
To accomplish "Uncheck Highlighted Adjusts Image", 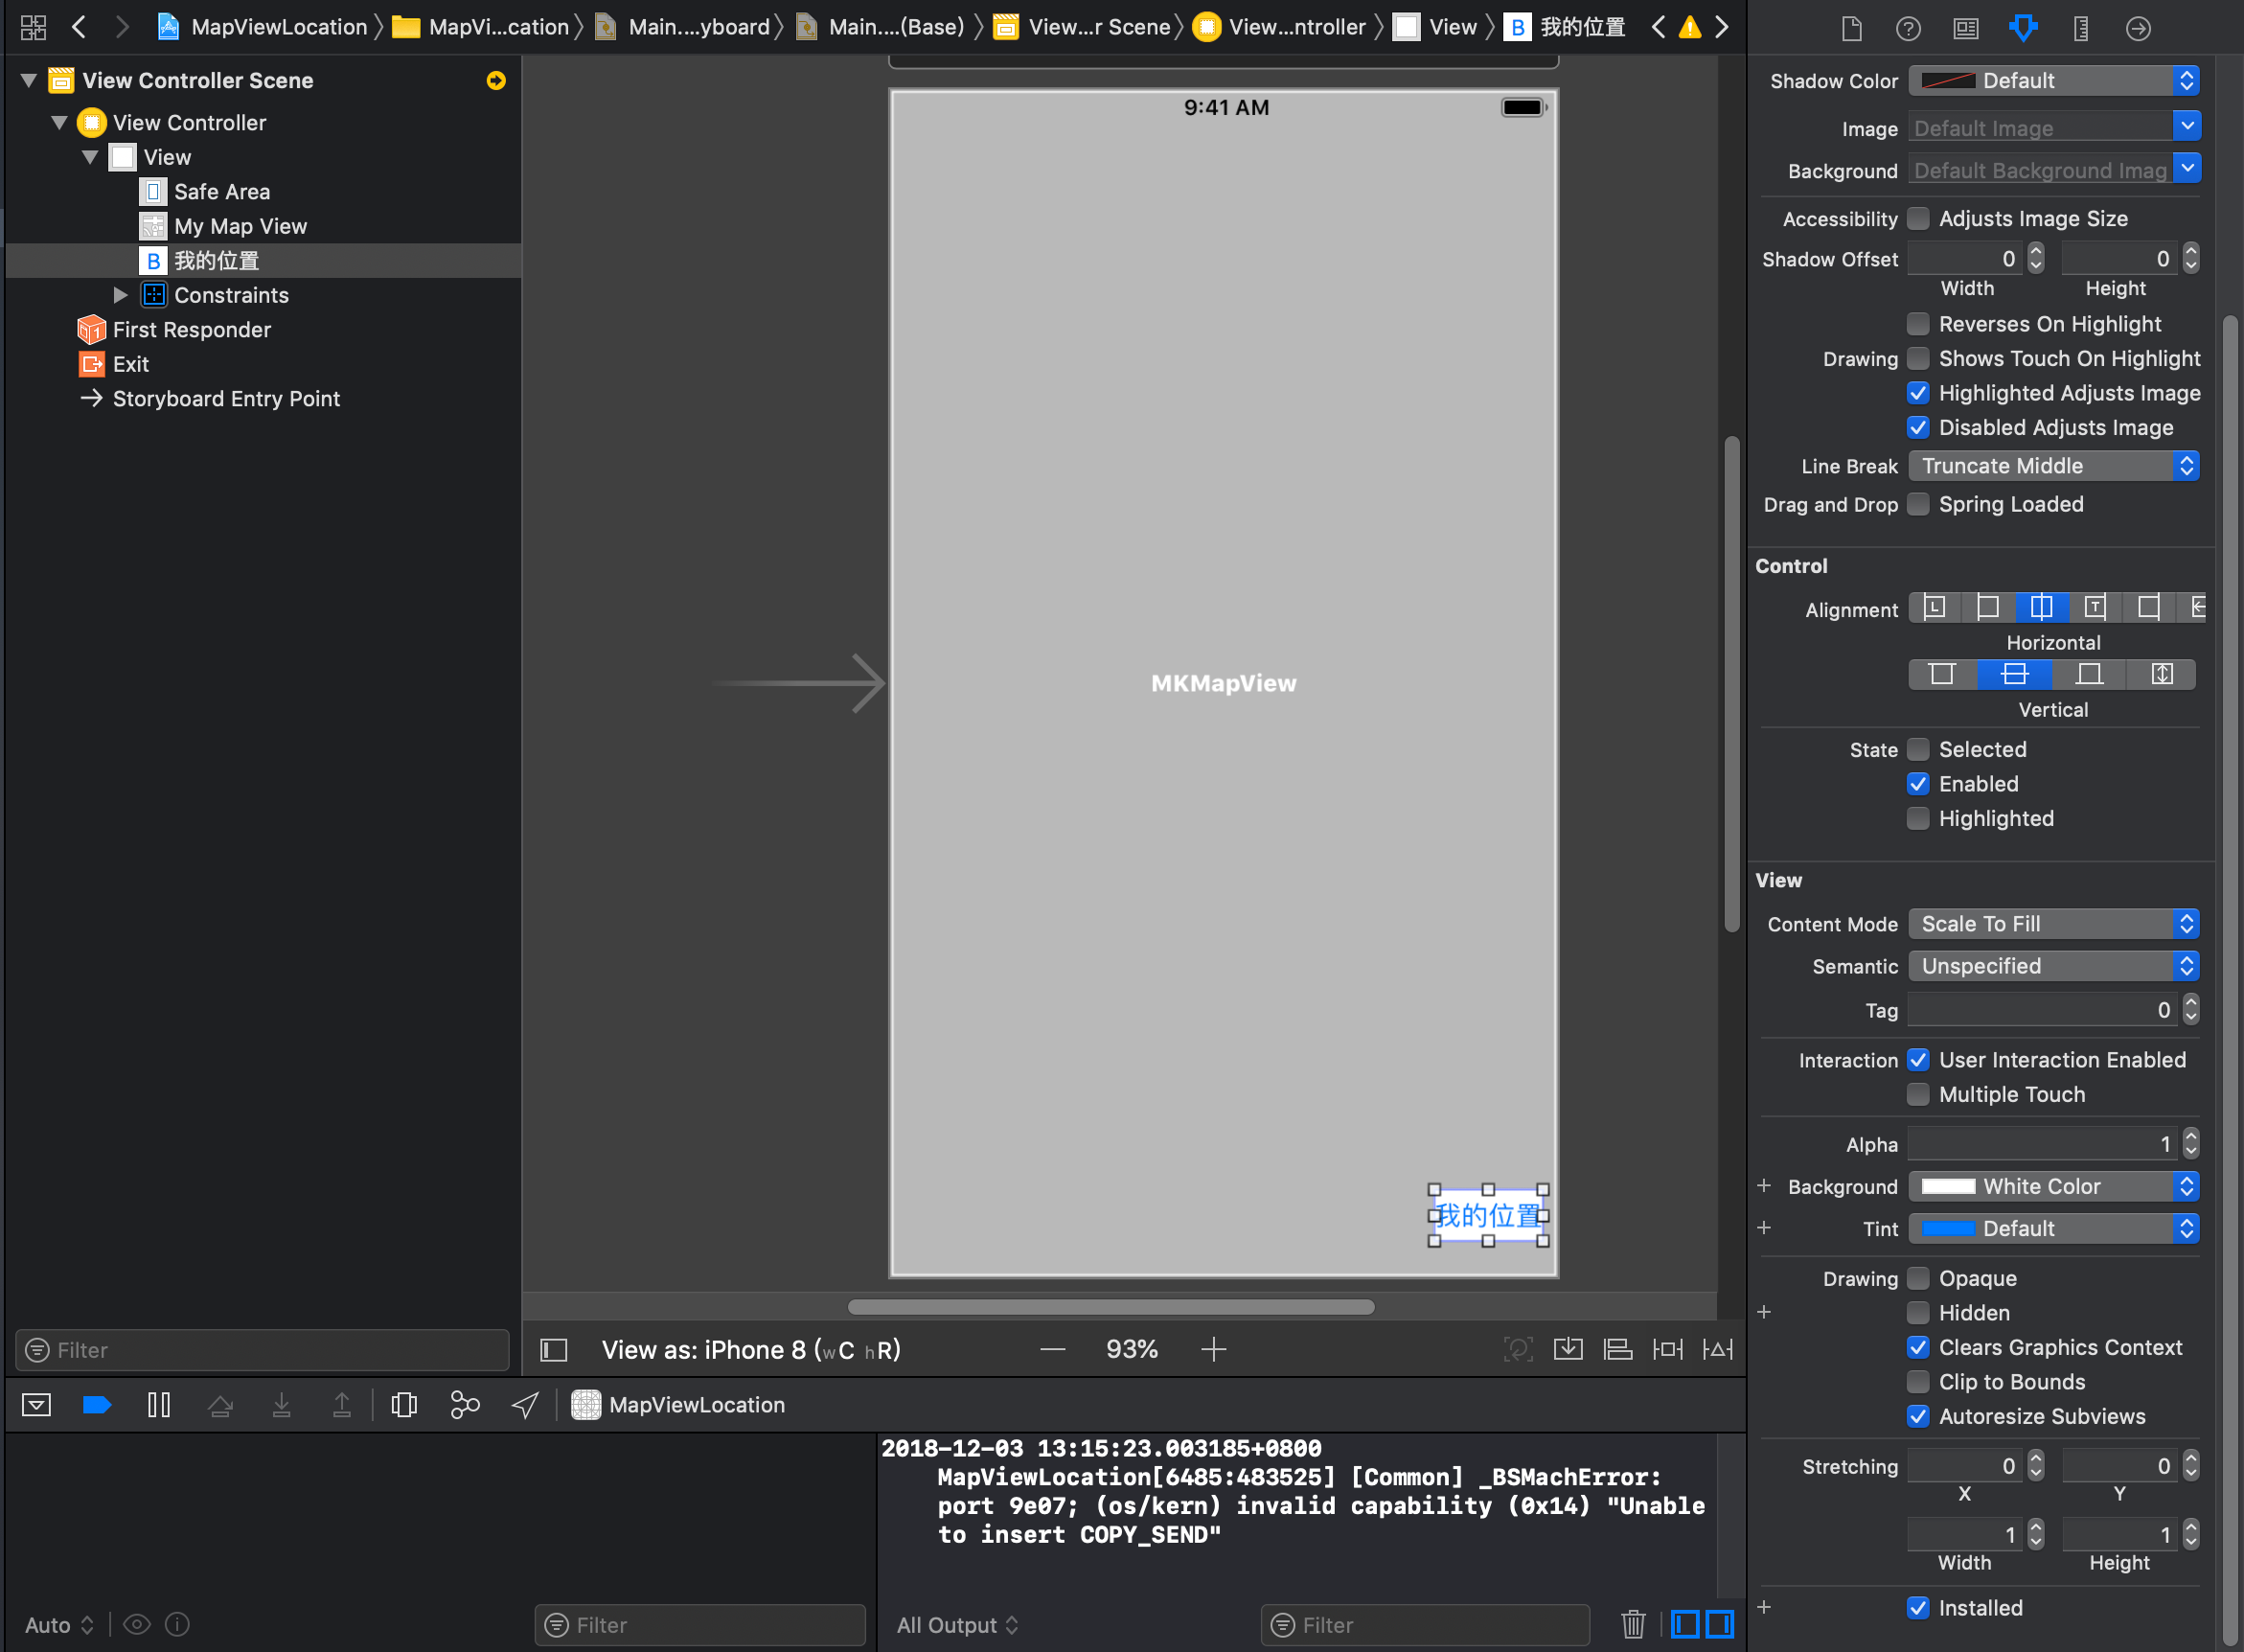I will (x=1918, y=393).
